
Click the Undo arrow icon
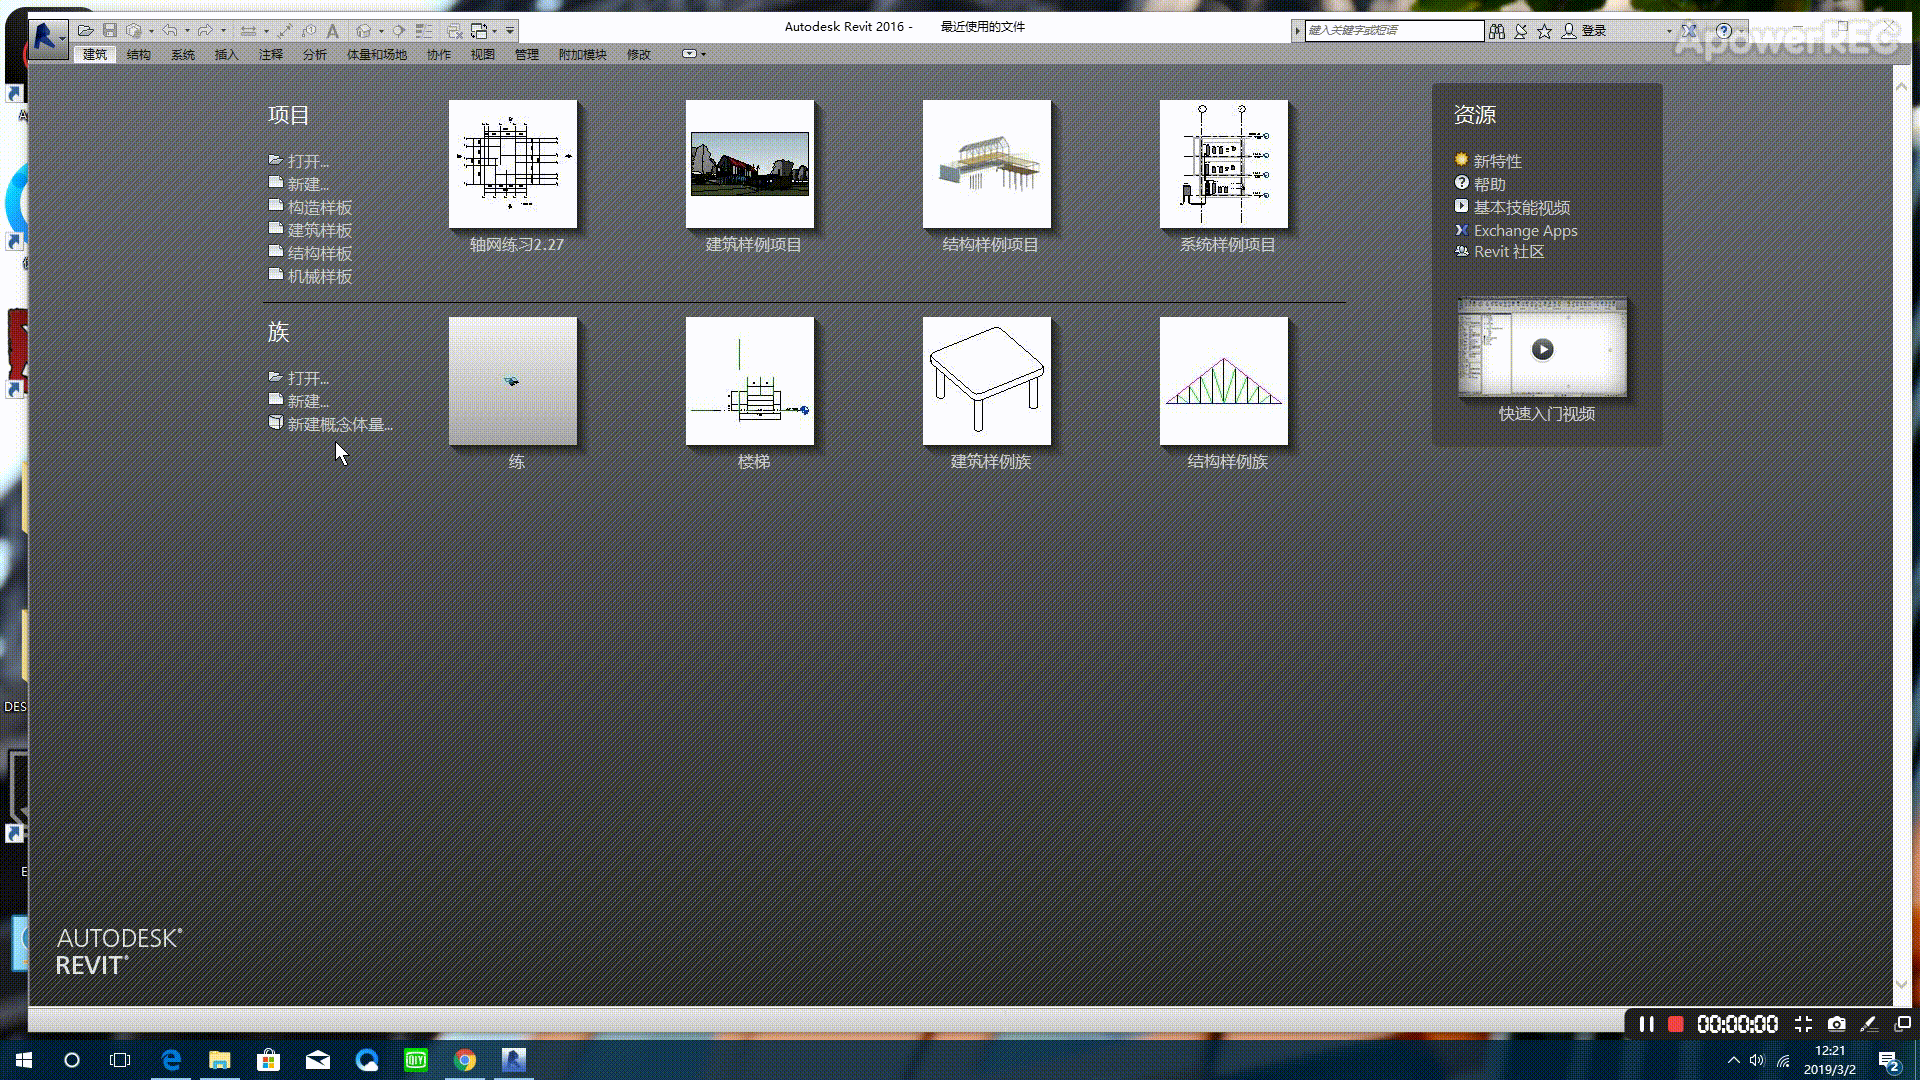(x=170, y=31)
